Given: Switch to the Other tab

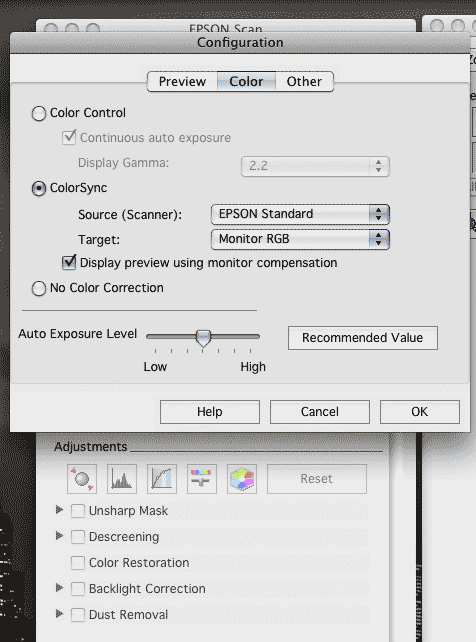Looking at the screenshot, I should [x=304, y=81].
